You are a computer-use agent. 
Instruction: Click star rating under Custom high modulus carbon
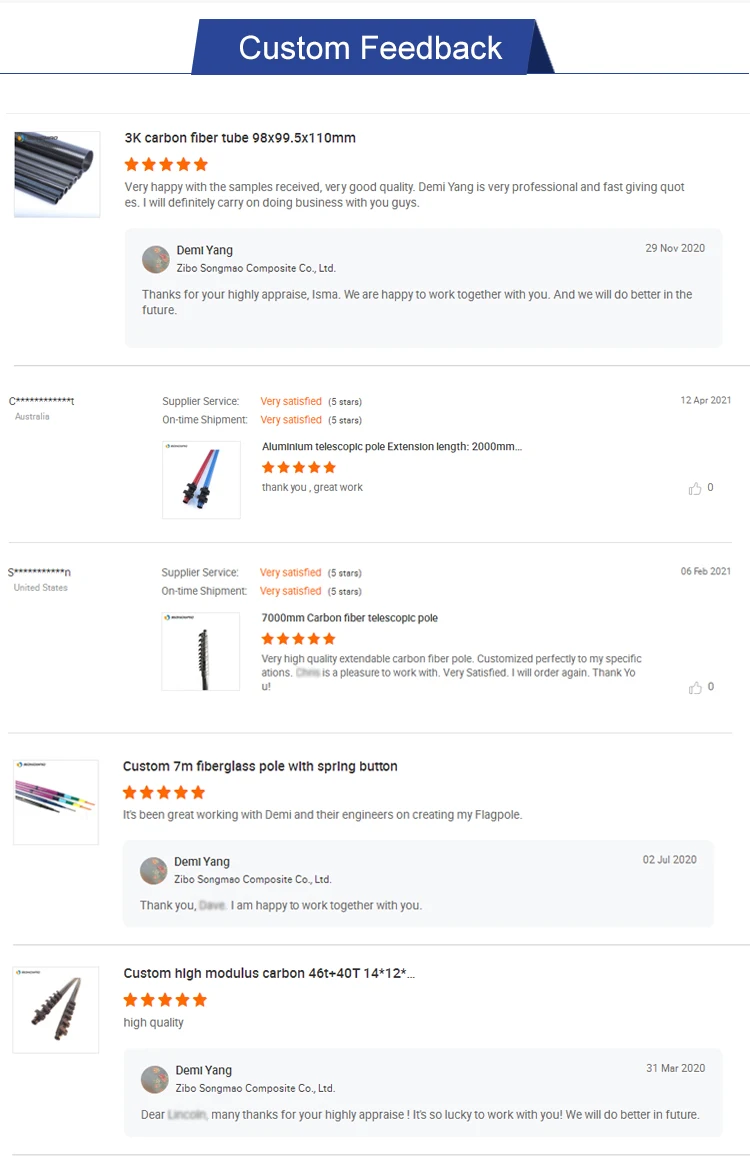pos(165,1000)
